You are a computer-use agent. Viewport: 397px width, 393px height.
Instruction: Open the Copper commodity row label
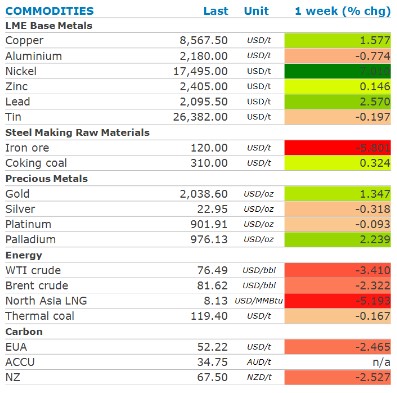pyautogui.click(x=24, y=40)
